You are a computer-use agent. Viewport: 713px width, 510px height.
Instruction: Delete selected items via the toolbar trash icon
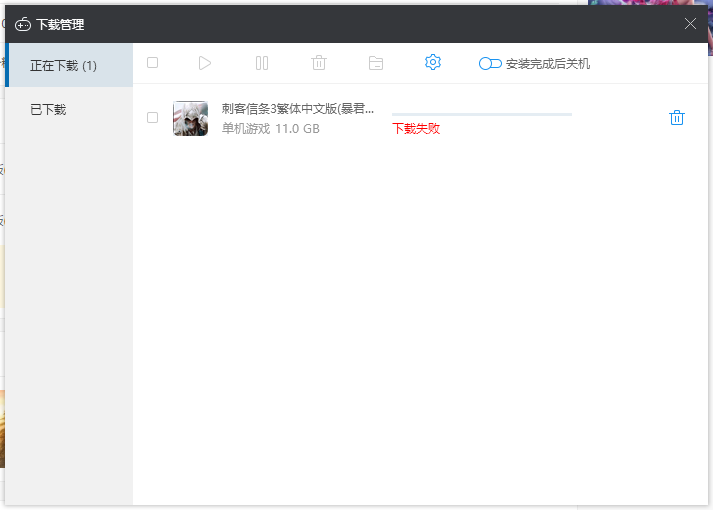click(x=319, y=63)
